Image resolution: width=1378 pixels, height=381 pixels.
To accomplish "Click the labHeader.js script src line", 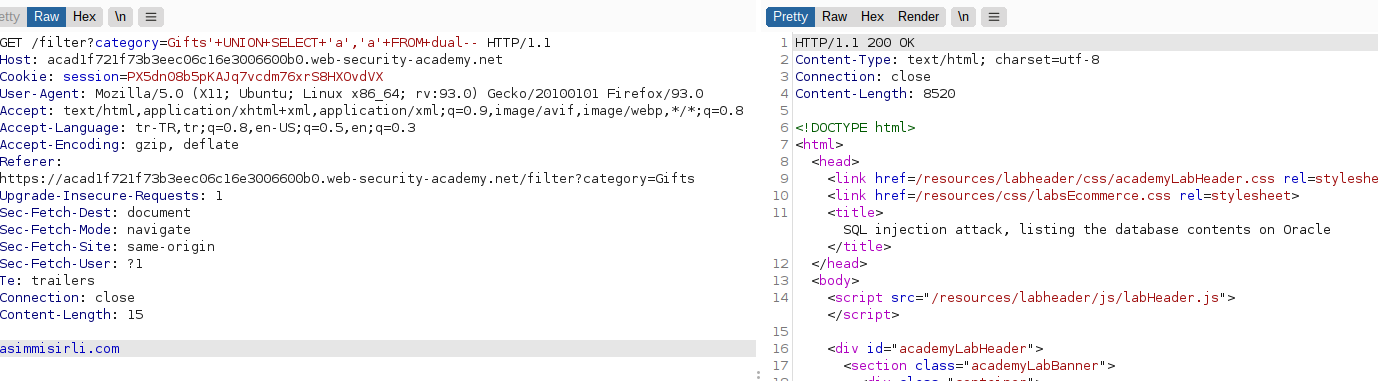I will pos(1031,297).
